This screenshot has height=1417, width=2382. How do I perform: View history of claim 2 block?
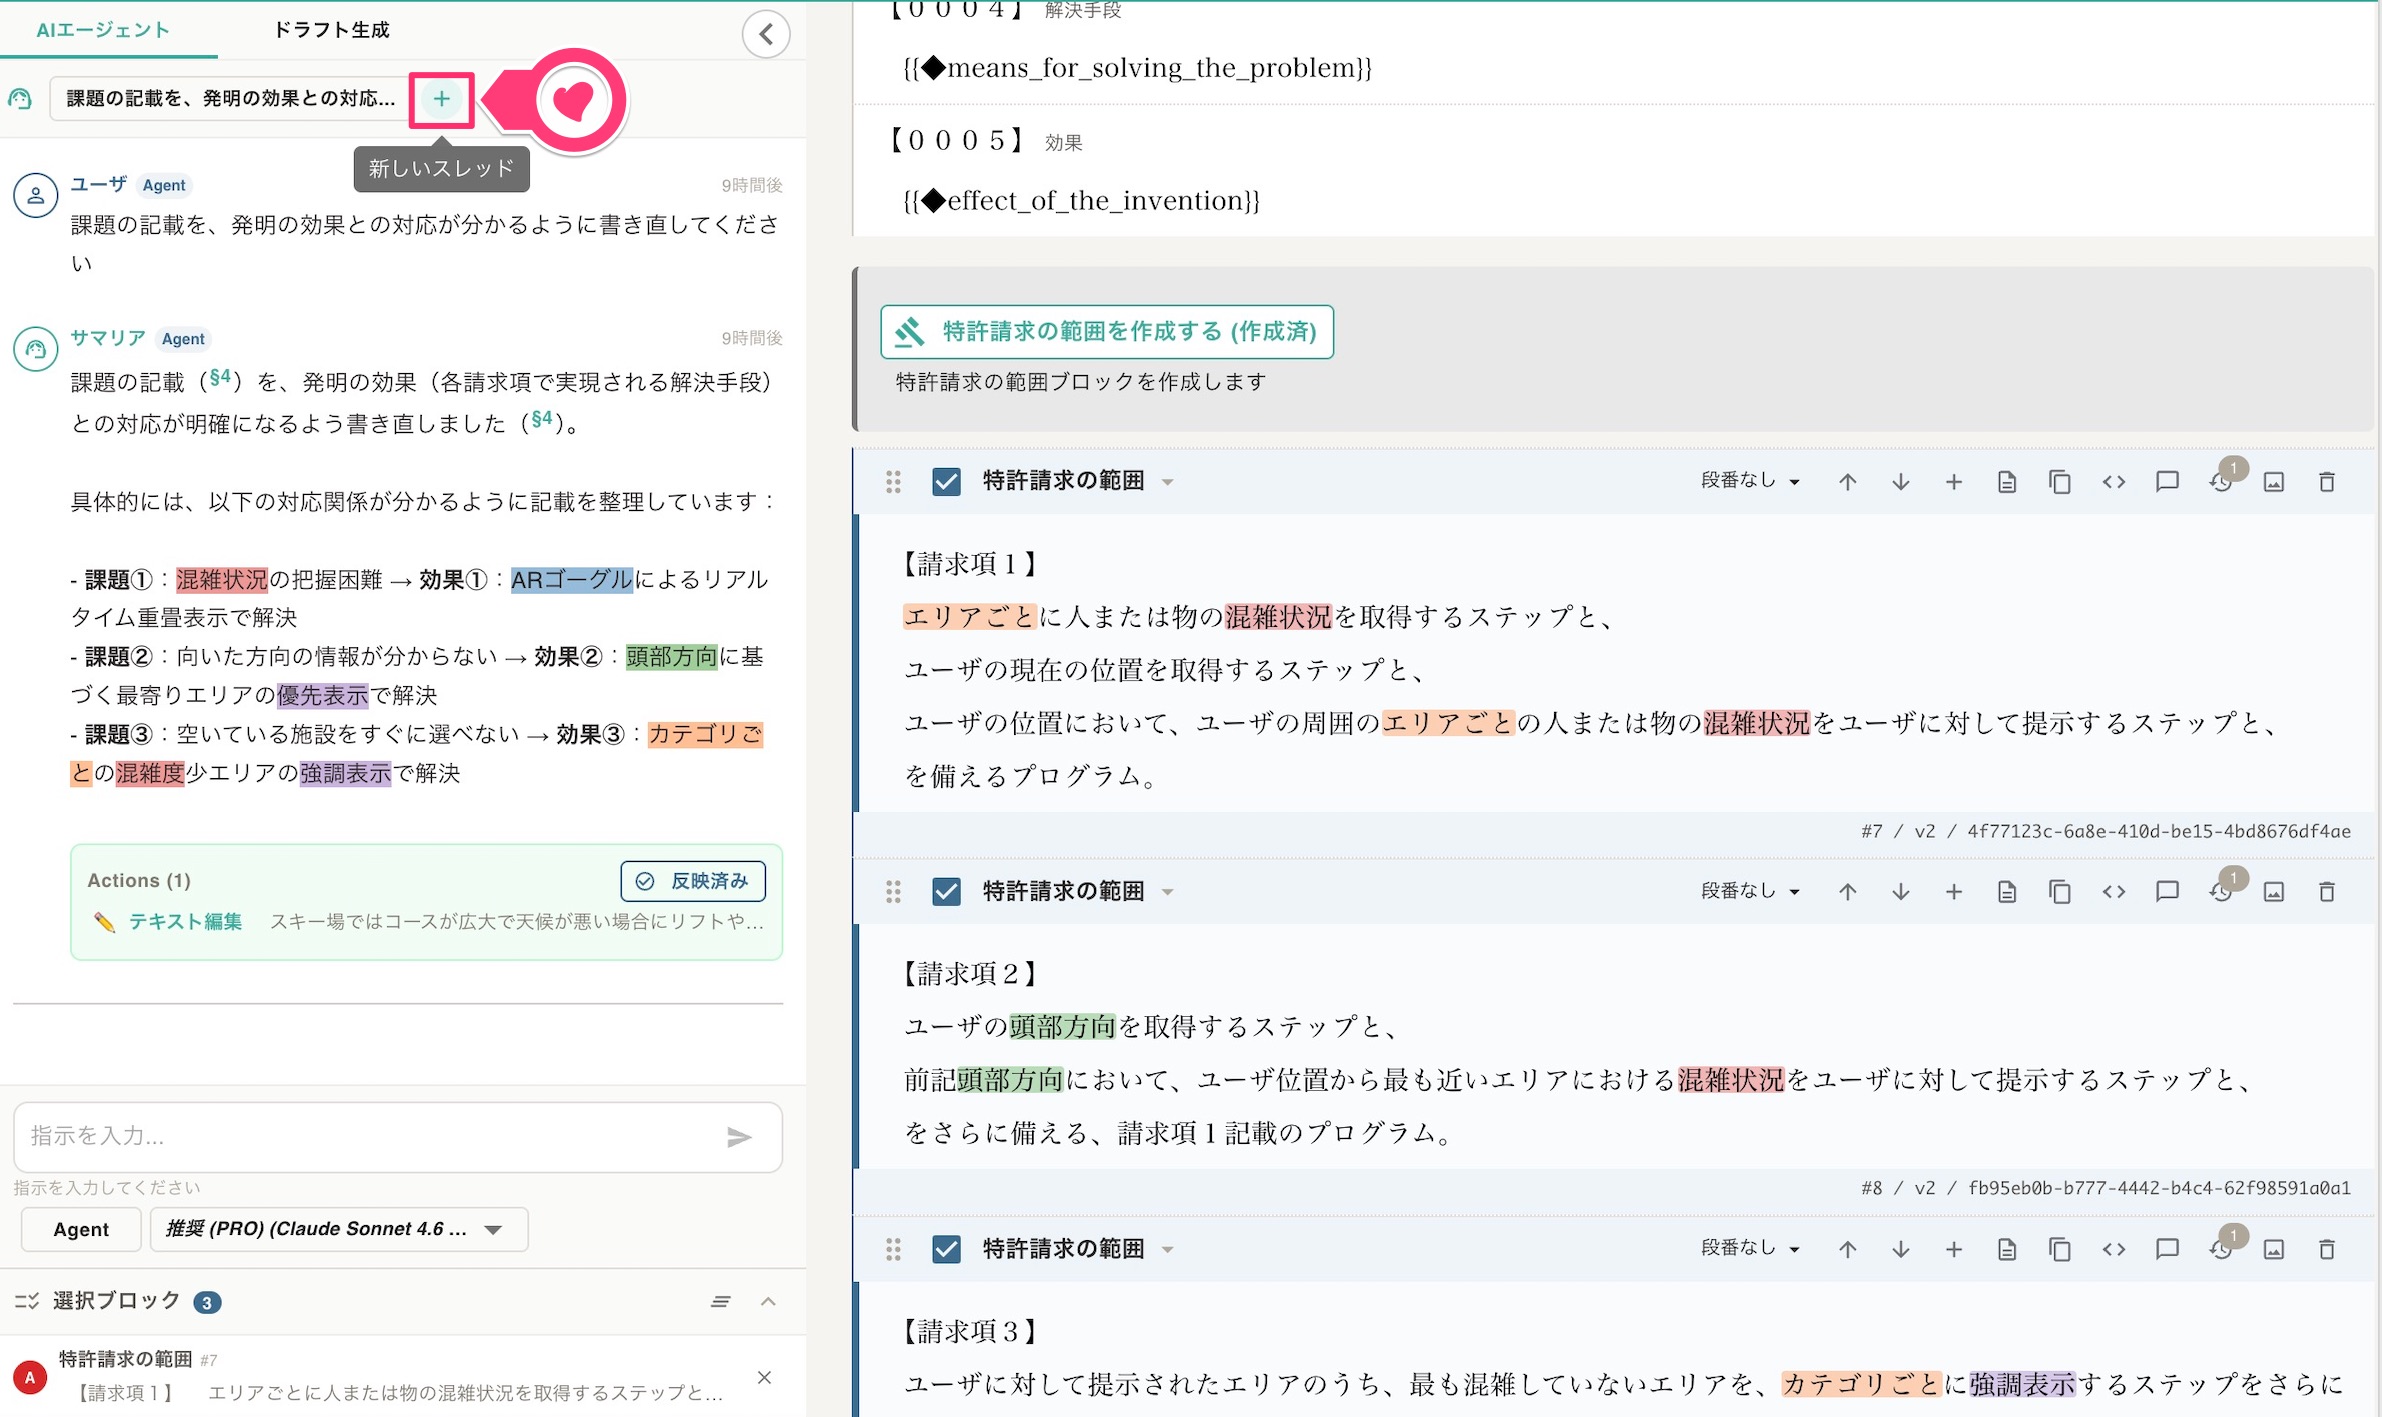coord(2221,892)
